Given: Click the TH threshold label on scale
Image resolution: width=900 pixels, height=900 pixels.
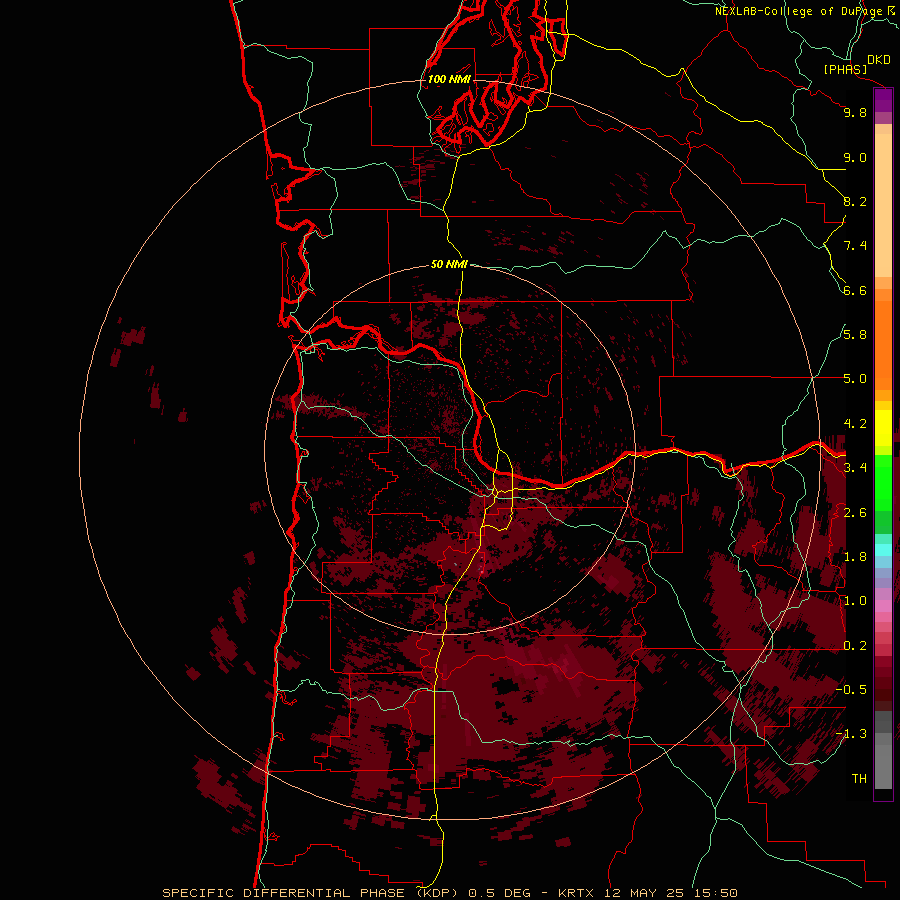Looking at the screenshot, I should (x=859, y=779).
